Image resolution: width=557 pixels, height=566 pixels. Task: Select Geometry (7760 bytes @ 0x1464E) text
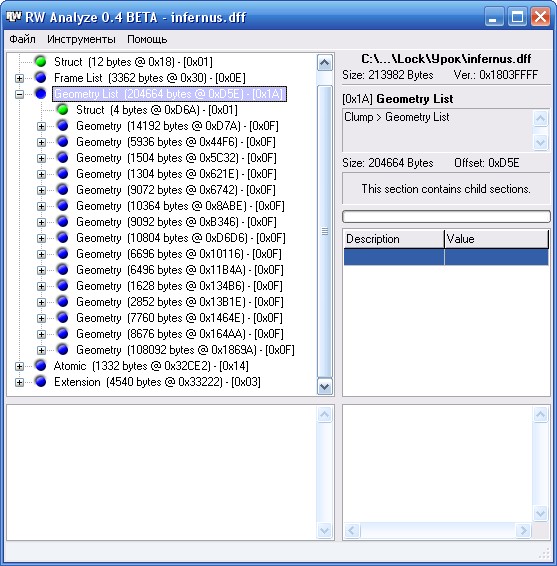pyautogui.click(x=179, y=318)
